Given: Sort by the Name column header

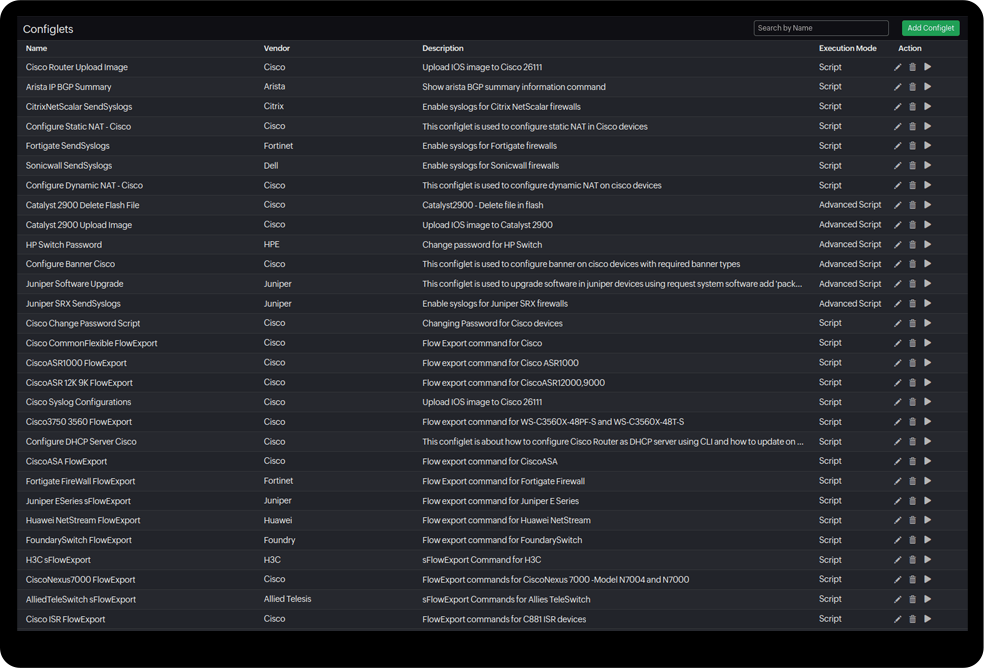Looking at the screenshot, I should 36,48.
